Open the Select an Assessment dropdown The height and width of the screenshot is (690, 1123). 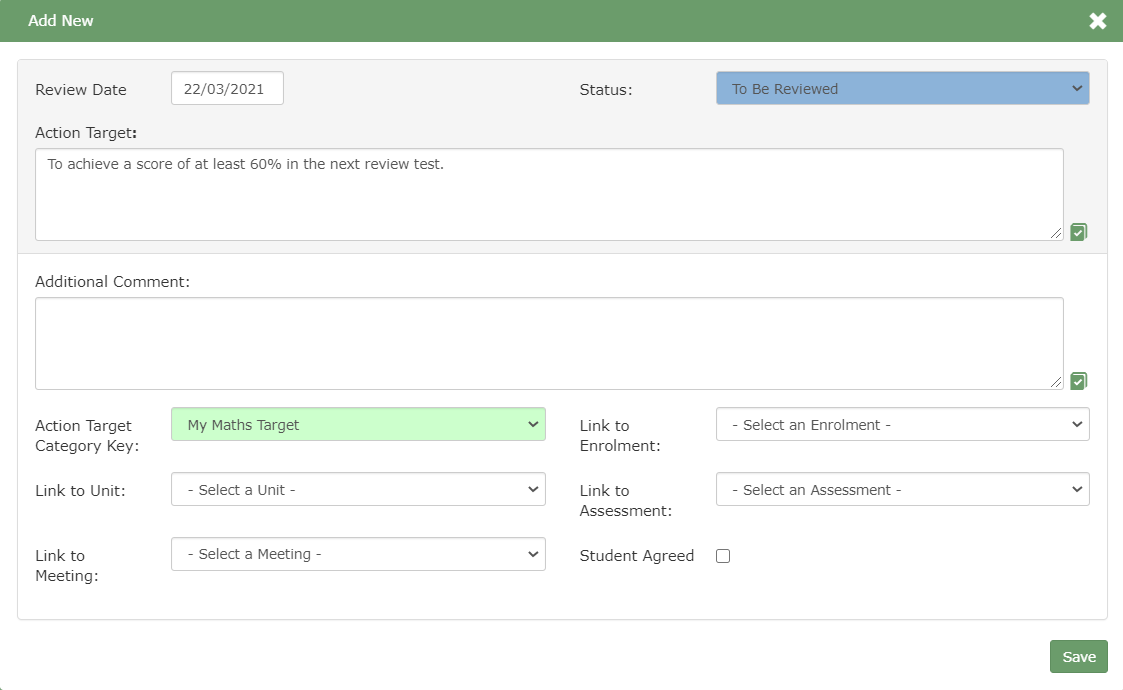click(x=902, y=489)
